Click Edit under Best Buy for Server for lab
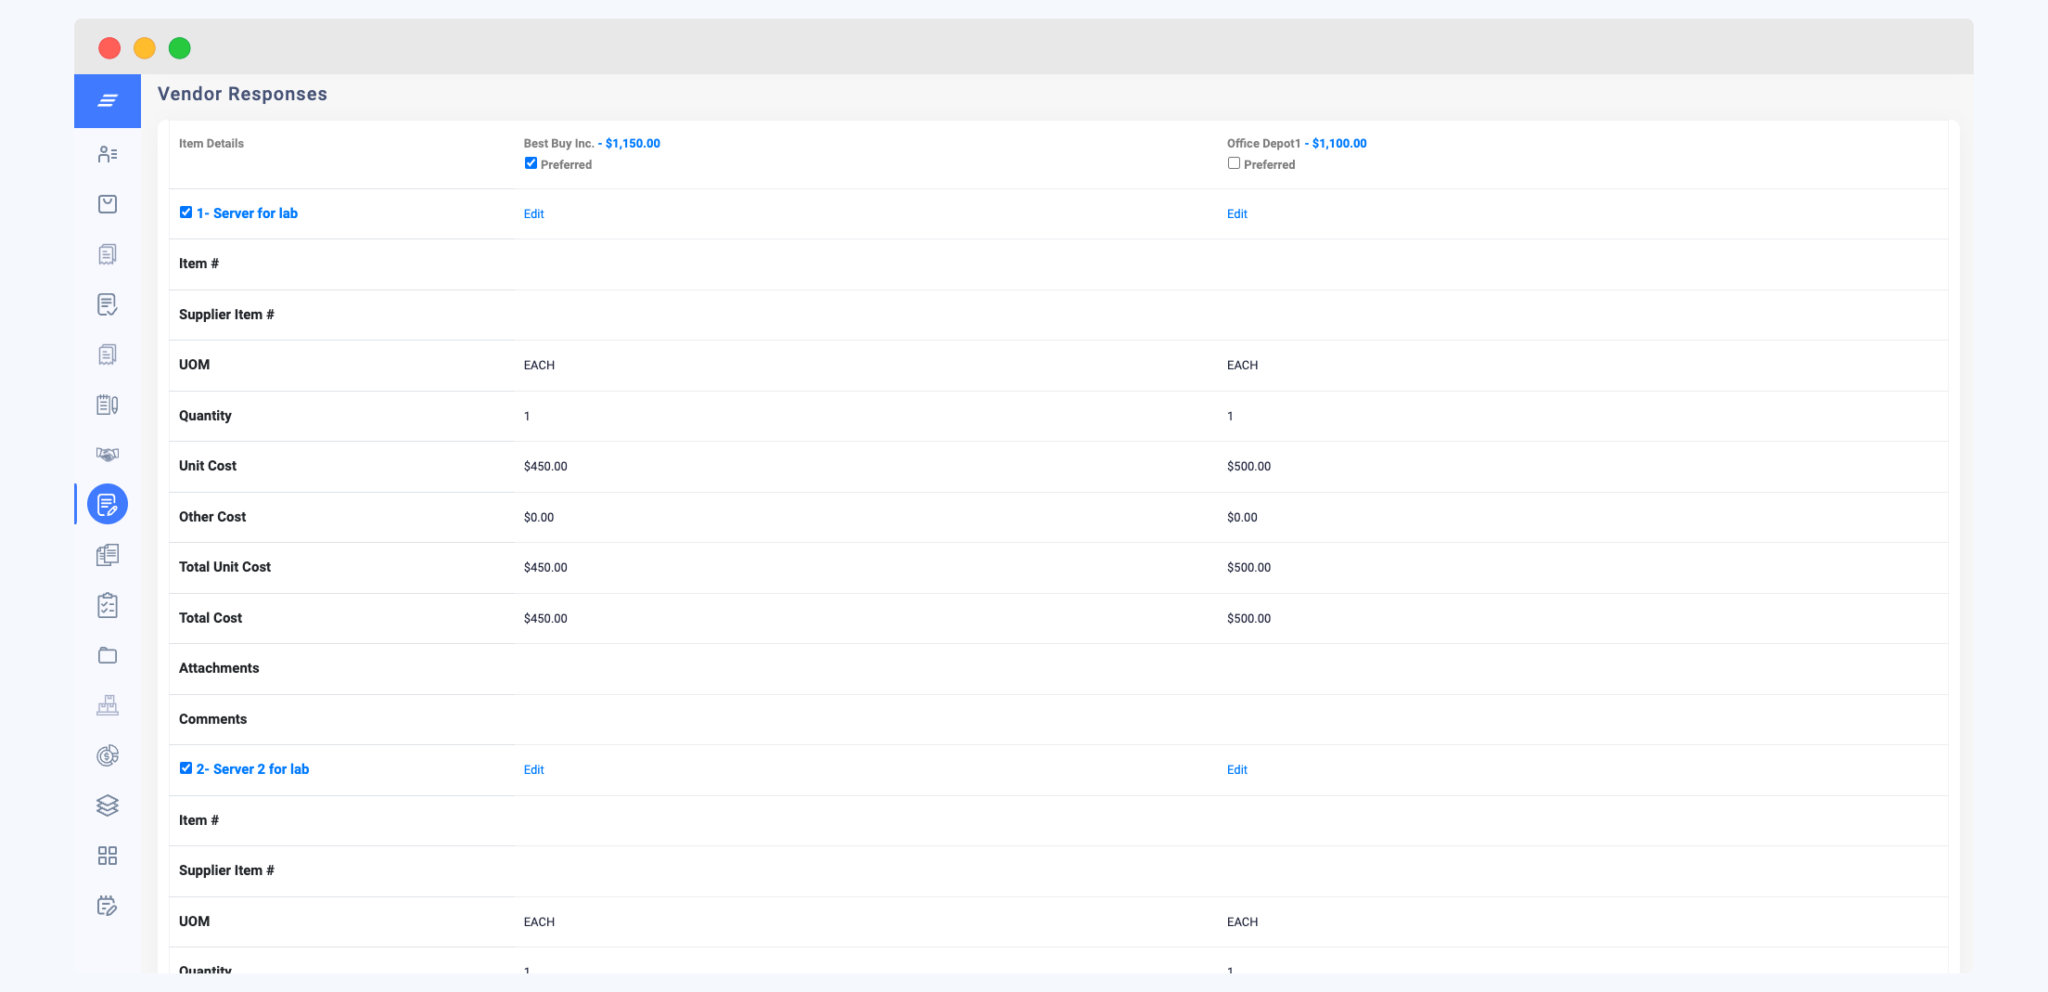The image size is (2048, 992). [x=533, y=213]
